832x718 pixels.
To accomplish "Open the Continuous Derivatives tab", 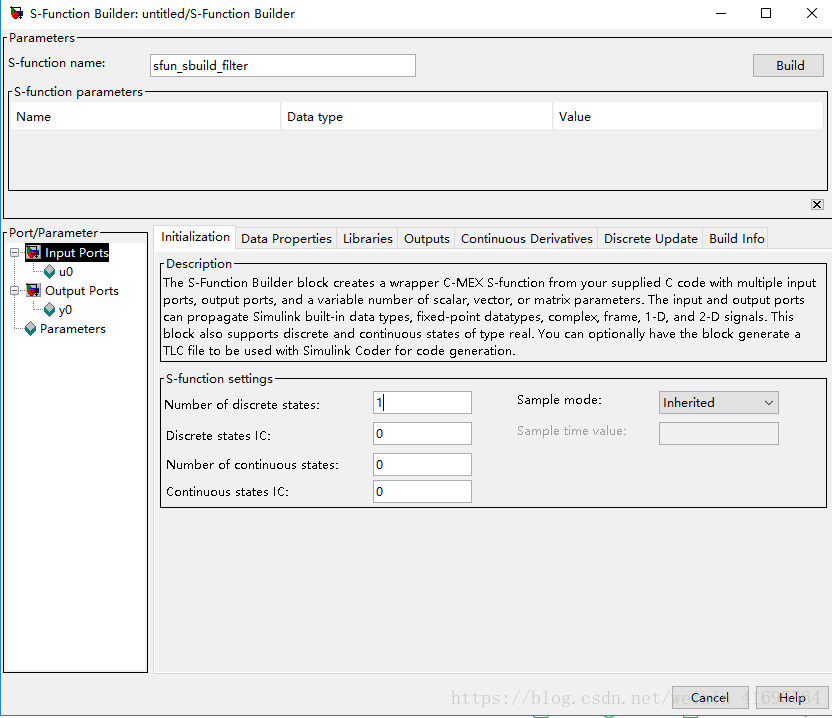I will point(527,239).
